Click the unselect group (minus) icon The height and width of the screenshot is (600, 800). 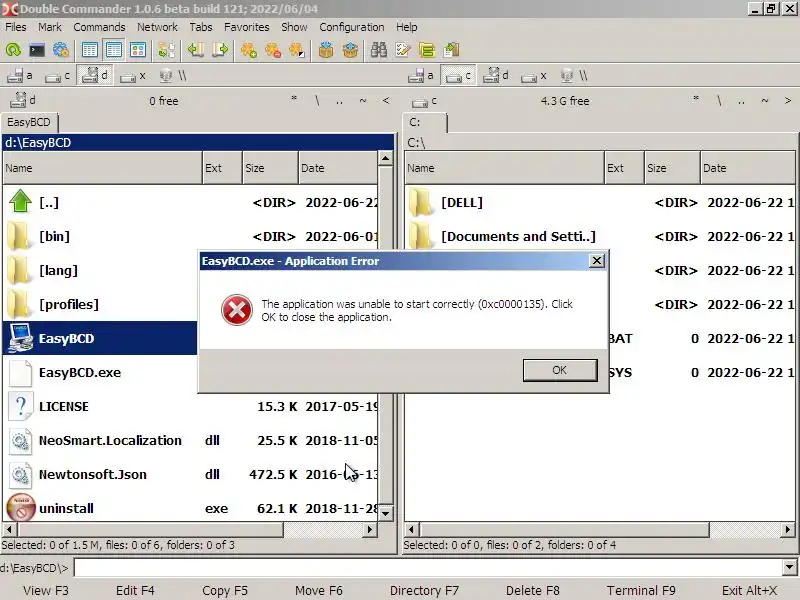273,50
